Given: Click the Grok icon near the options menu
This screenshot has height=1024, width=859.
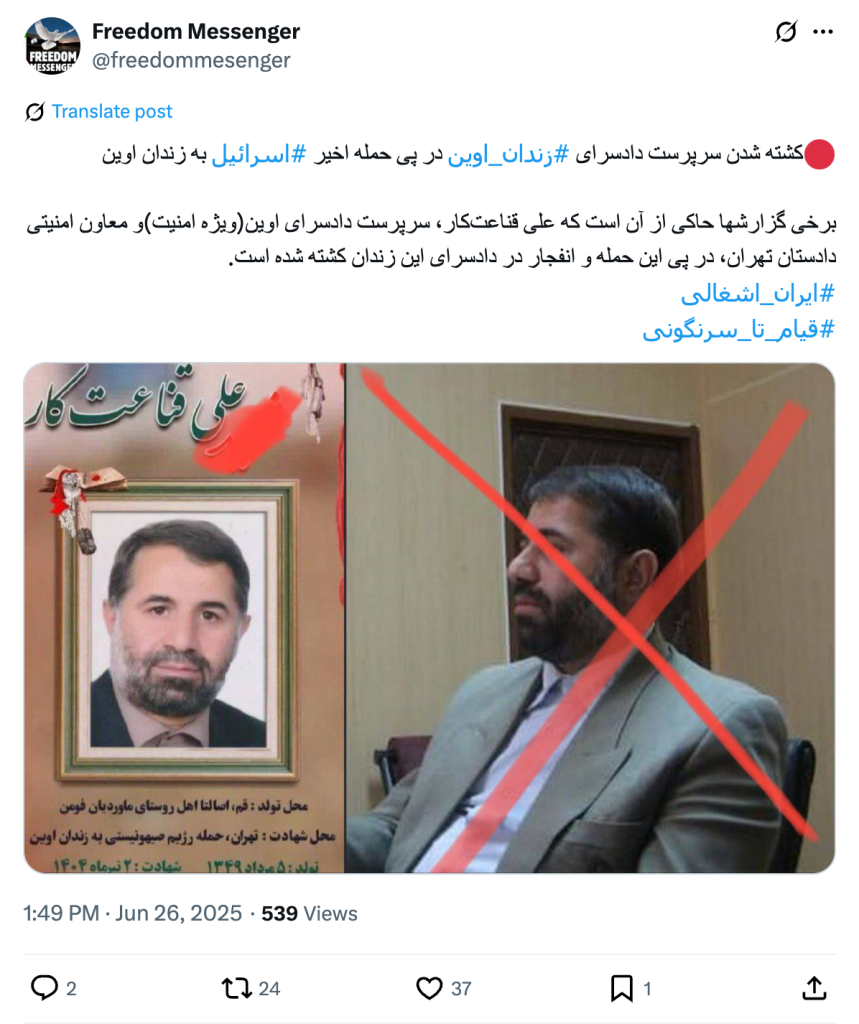Looking at the screenshot, I should coord(786,31).
